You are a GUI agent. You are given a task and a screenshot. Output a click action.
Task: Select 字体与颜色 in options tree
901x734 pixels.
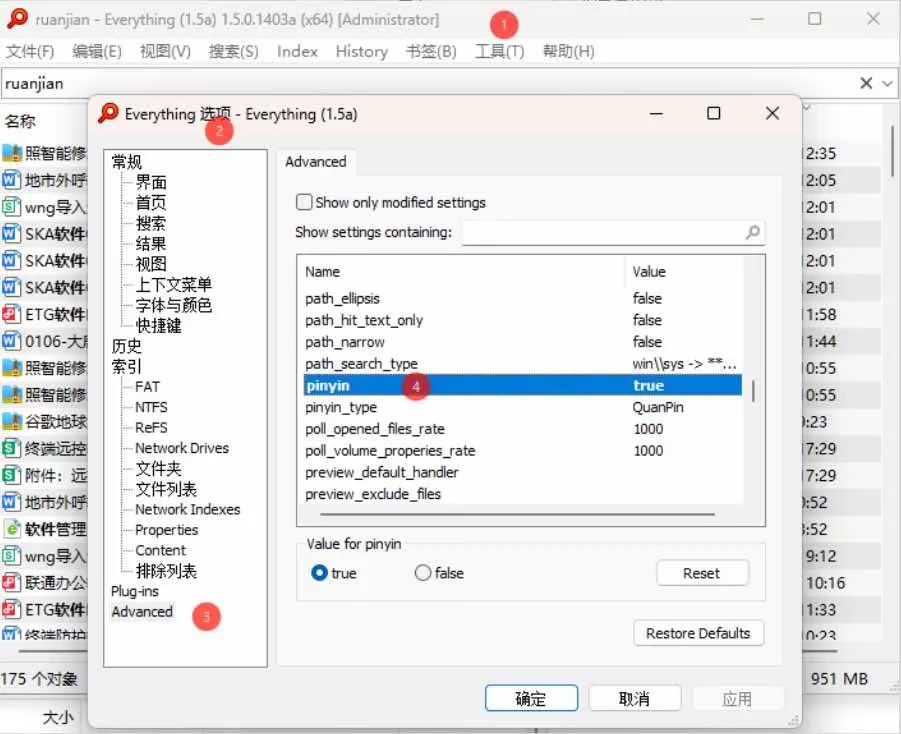point(174,305)
